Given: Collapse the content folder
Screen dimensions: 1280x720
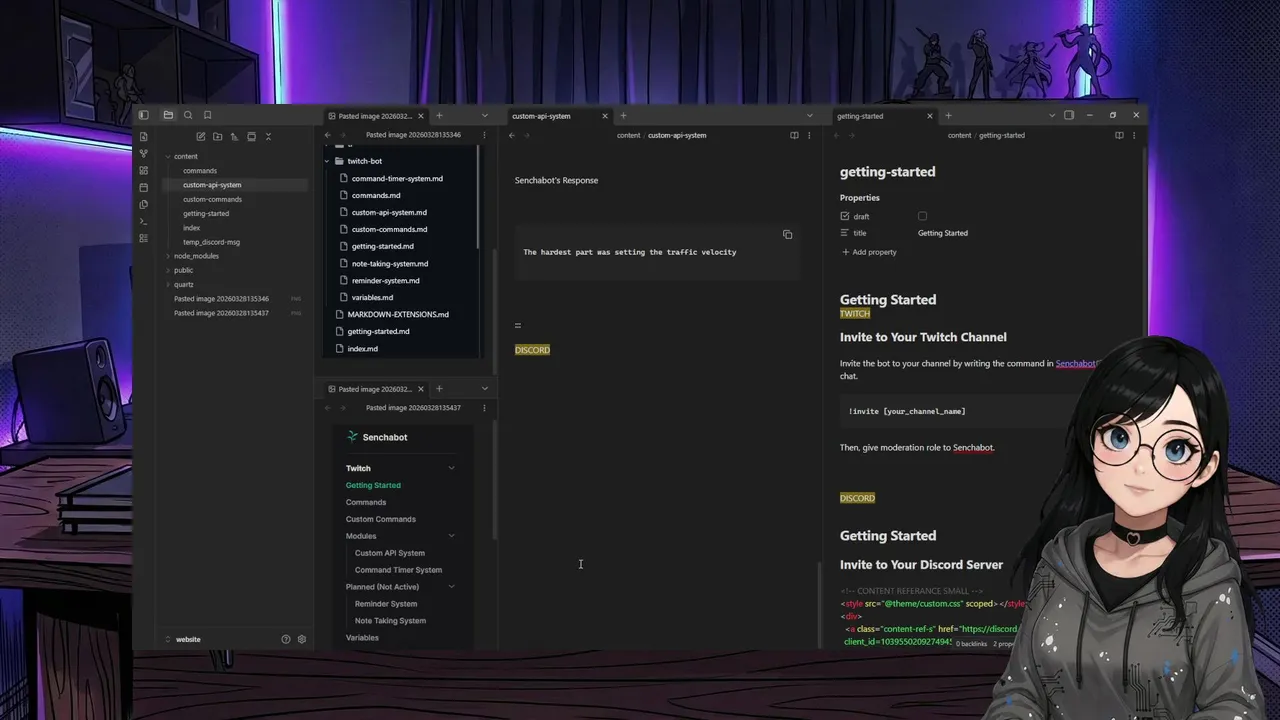Looking at the screenshot, I should 168,156.
